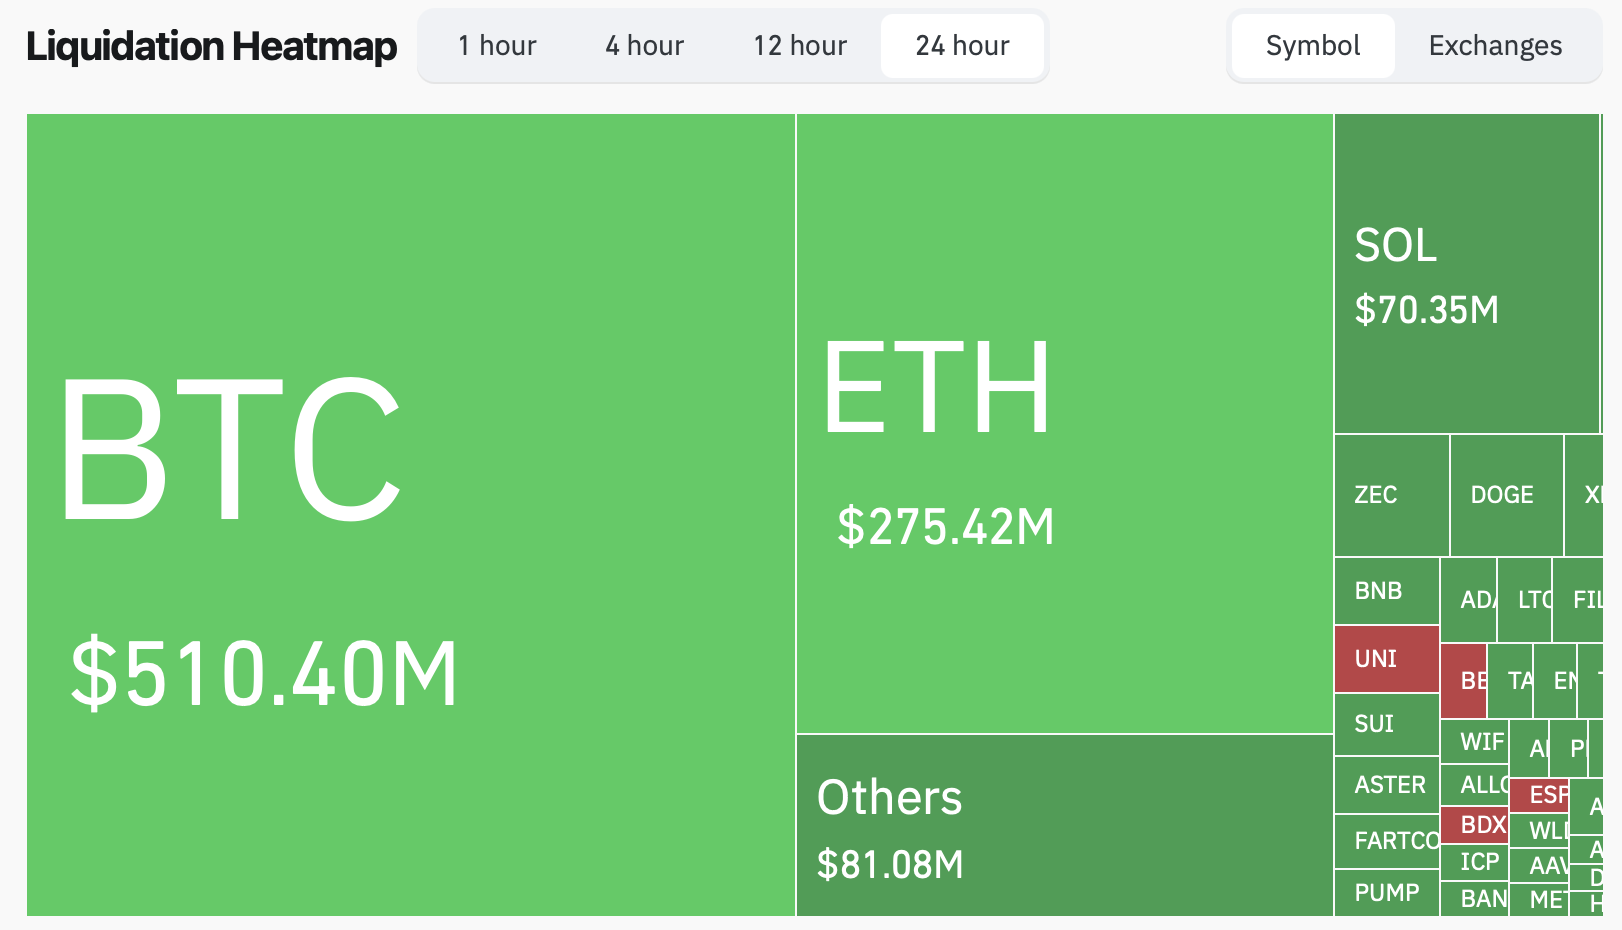Click the ASTER tile
Image resolution: width=1622 pixels, height=930 pixels.
pos(1387,785)
